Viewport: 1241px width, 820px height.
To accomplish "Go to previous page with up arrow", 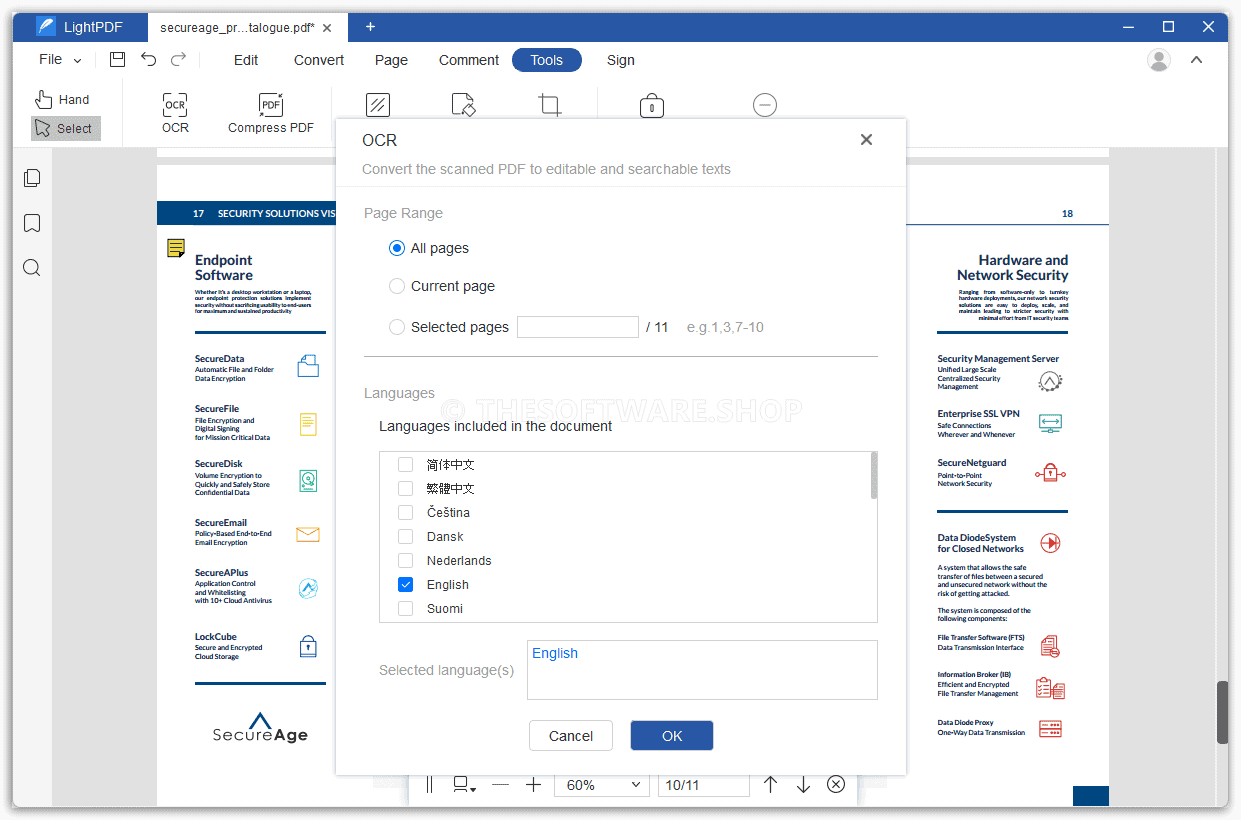I will pos(770,785).
